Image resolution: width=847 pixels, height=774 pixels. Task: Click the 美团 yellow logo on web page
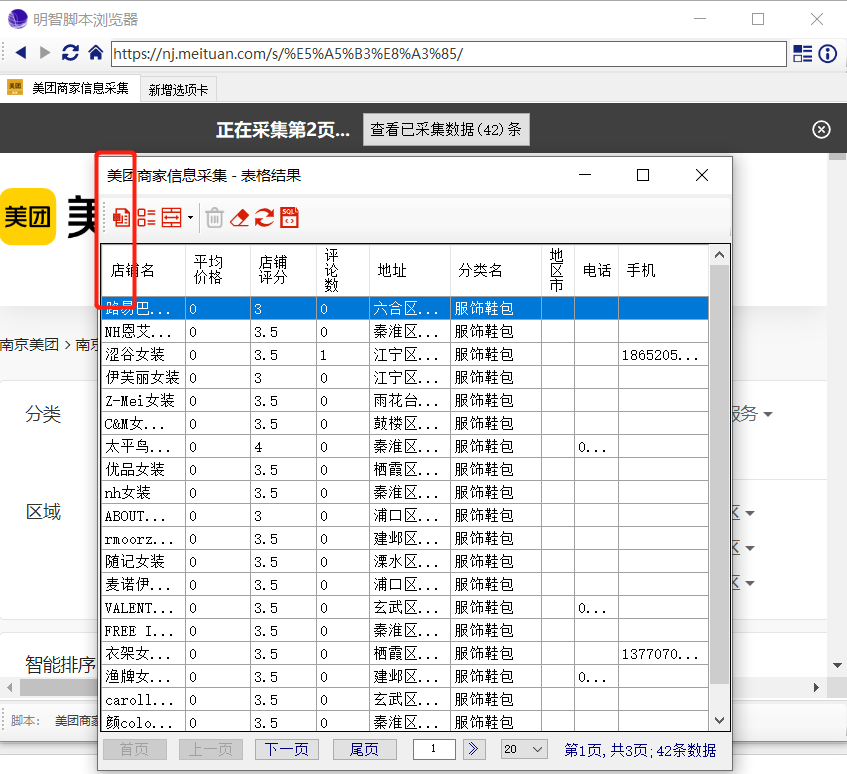click(x=28, y=217)
